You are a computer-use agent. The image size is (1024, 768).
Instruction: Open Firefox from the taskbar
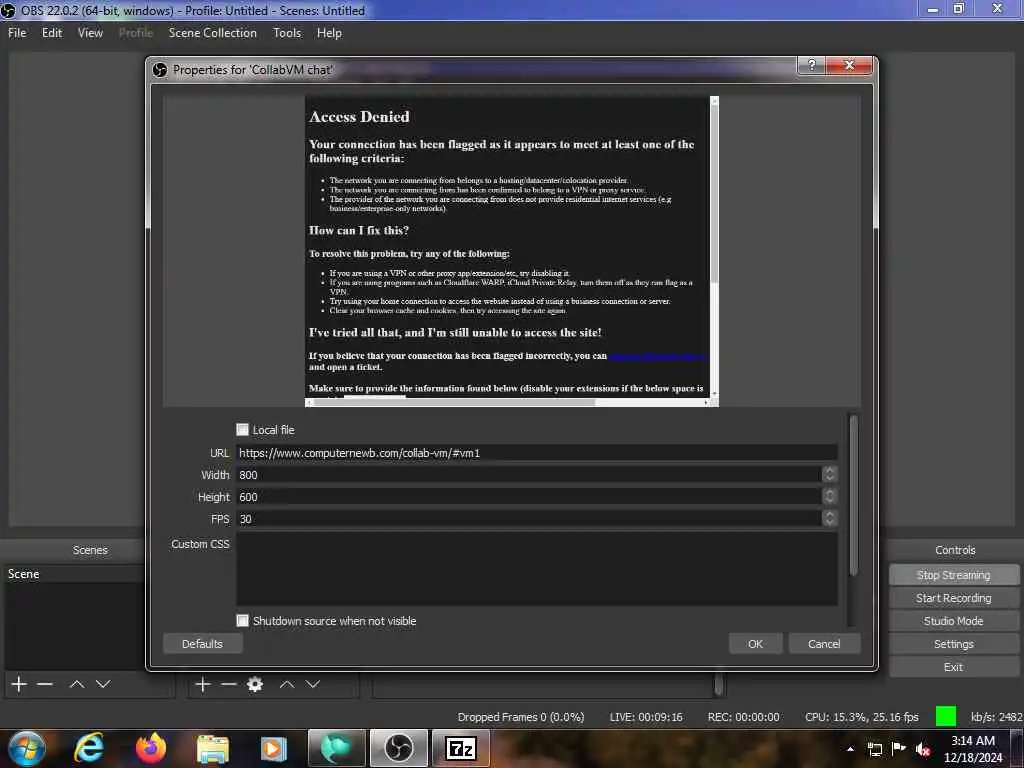(151, 748)
